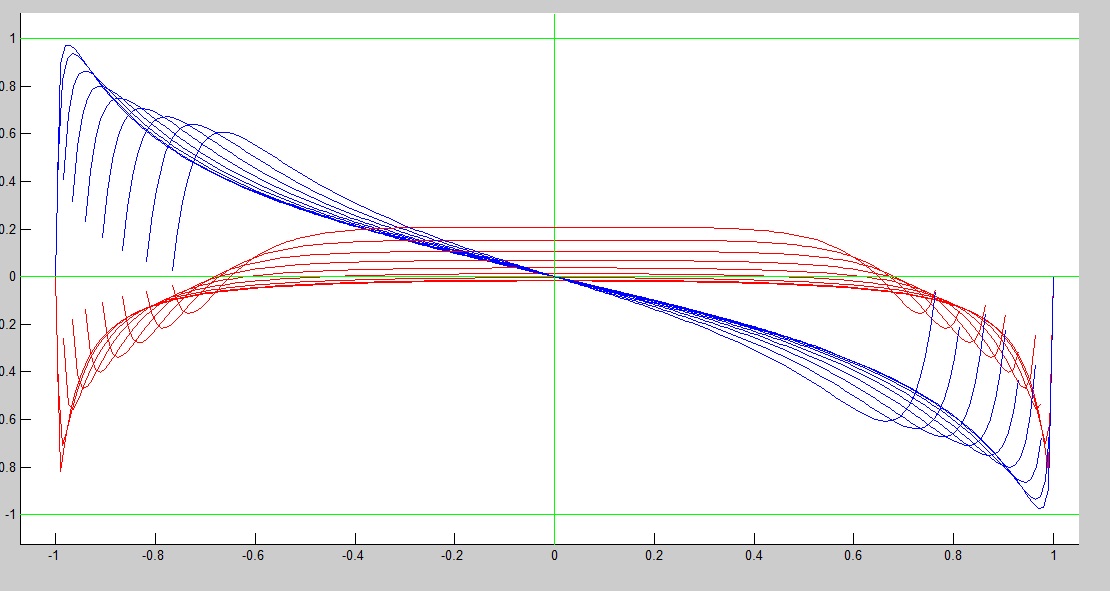Image resolution: width=1110 pixels, height=591 pixels.
Task: Pick the deepest red curve spike at bottom-left
Action: [61, 469]
